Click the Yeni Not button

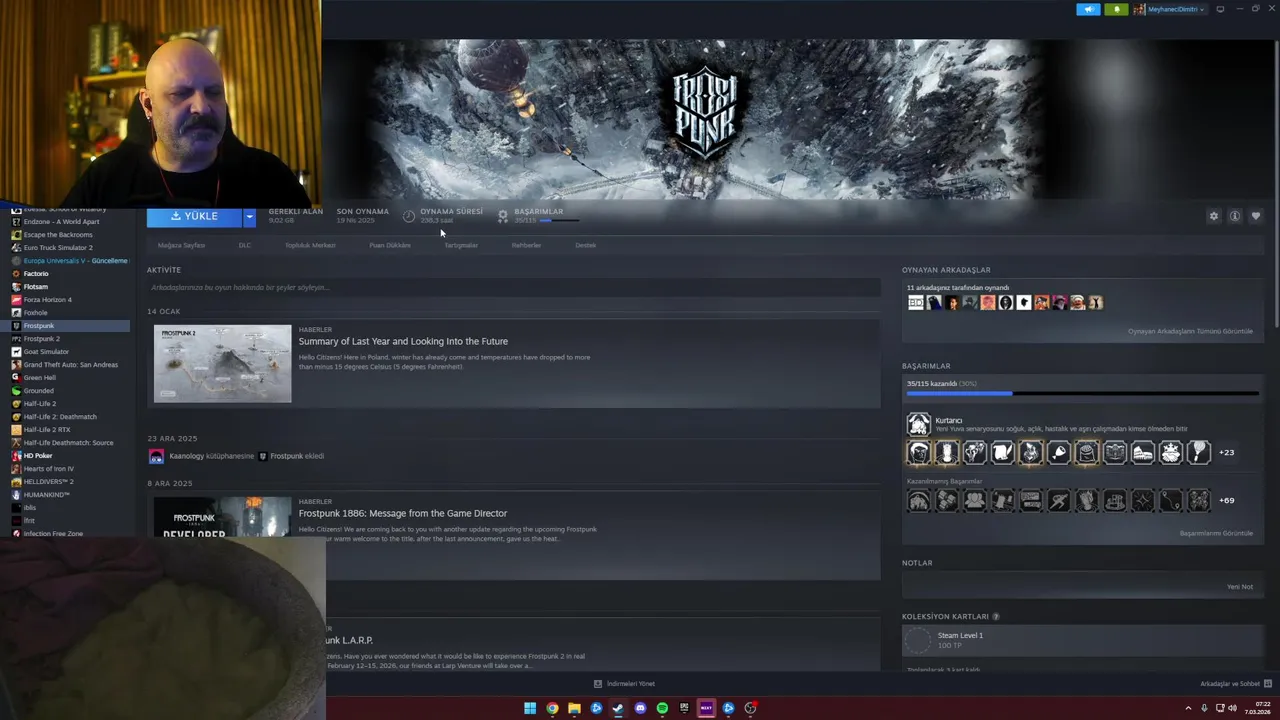(1240, 587)
